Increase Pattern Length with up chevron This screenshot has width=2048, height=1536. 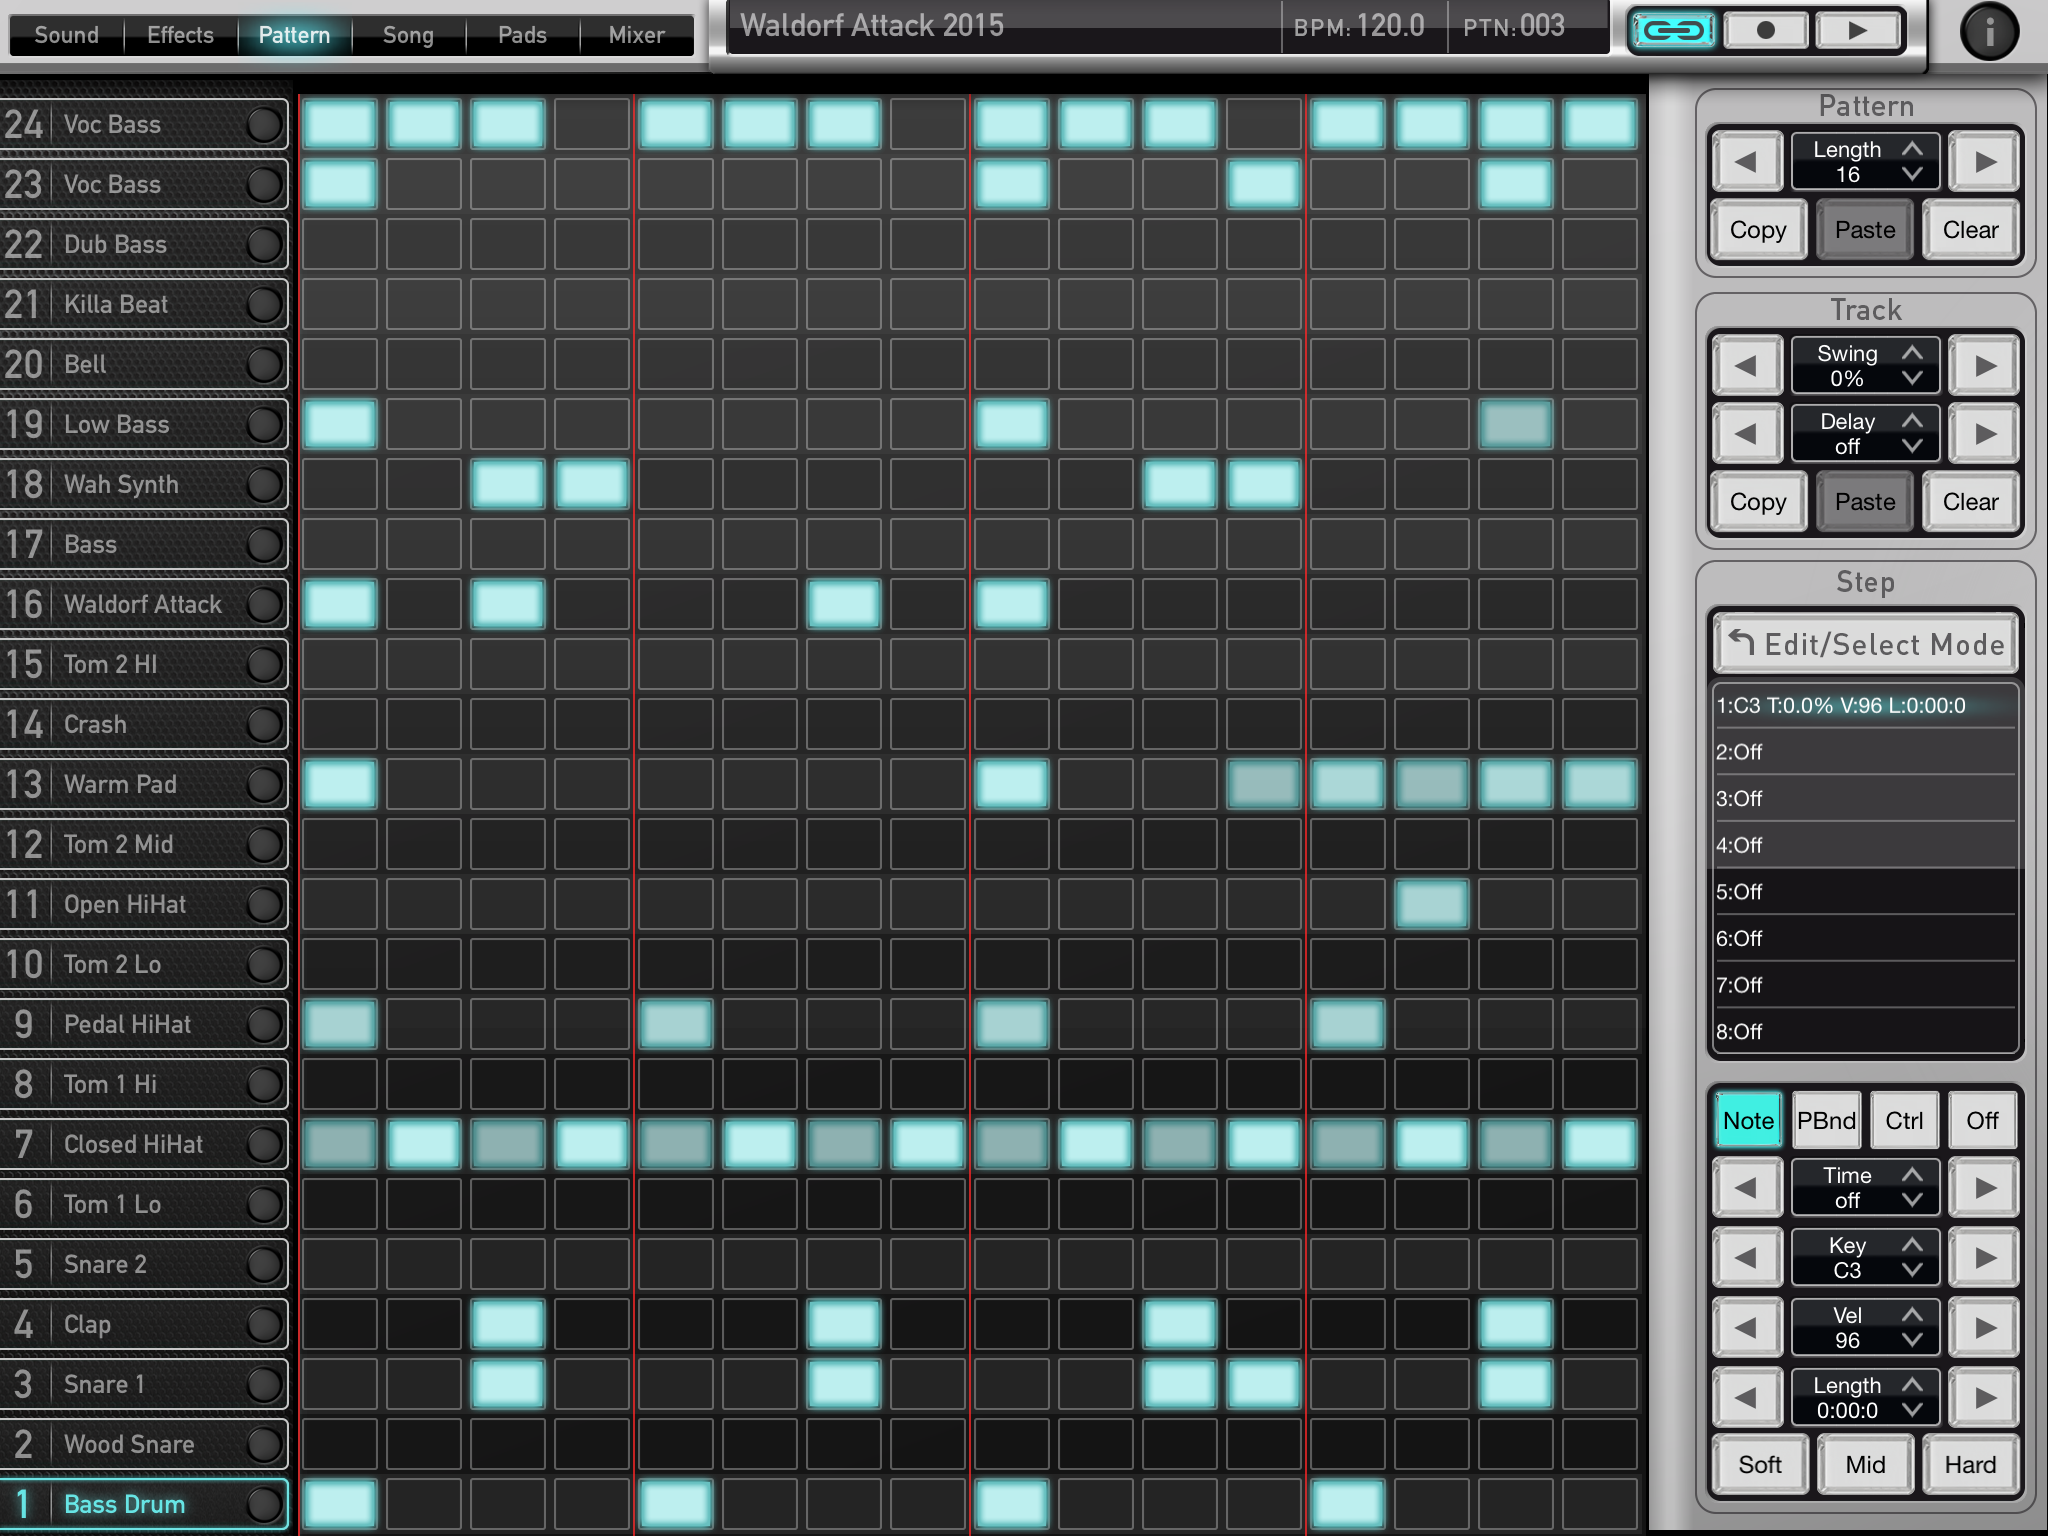click(1912, 149)
